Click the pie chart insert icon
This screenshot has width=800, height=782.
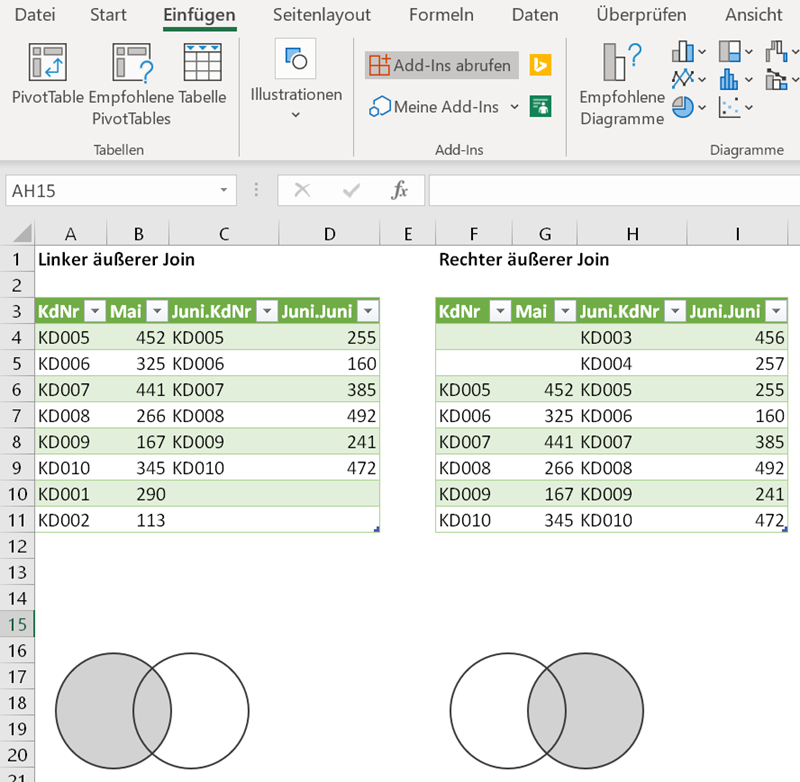coord(683,107)
